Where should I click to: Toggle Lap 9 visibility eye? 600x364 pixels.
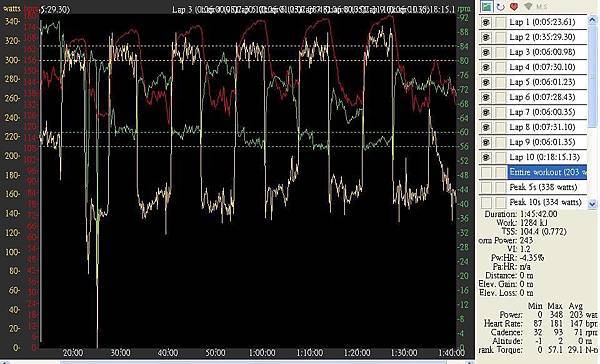486,142
